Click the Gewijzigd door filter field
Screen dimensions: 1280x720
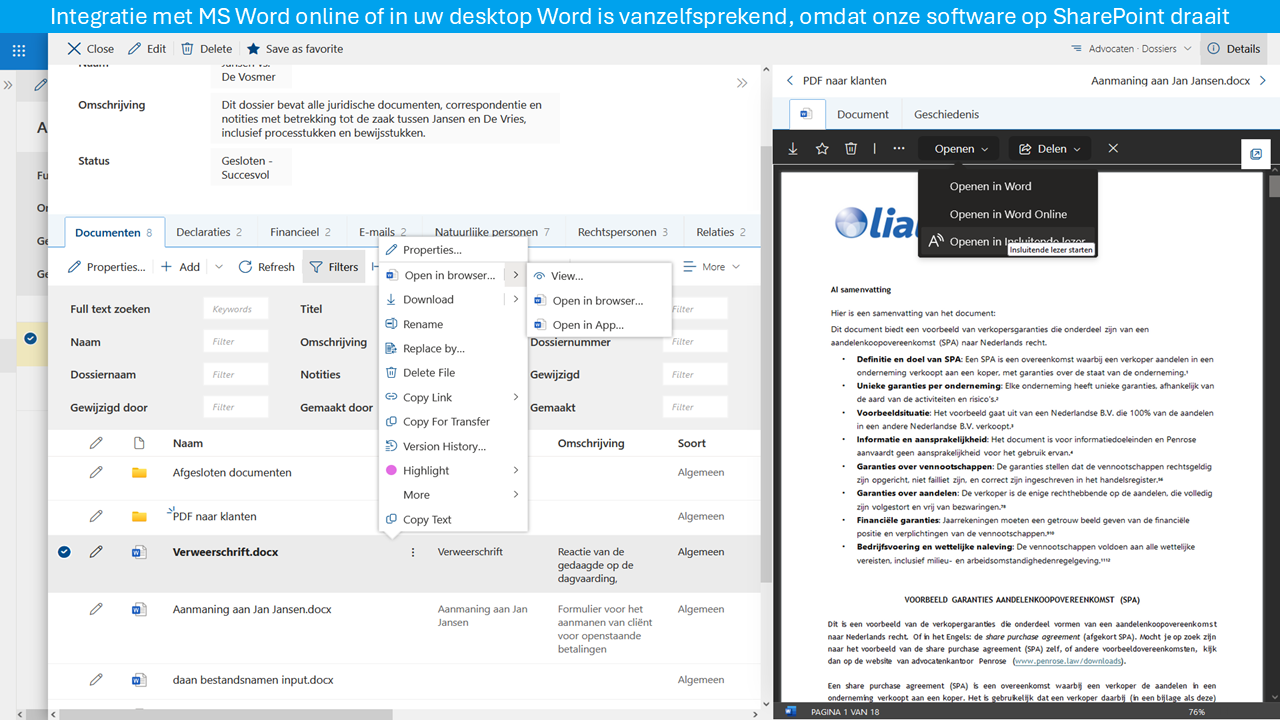[x=236, y=407]
